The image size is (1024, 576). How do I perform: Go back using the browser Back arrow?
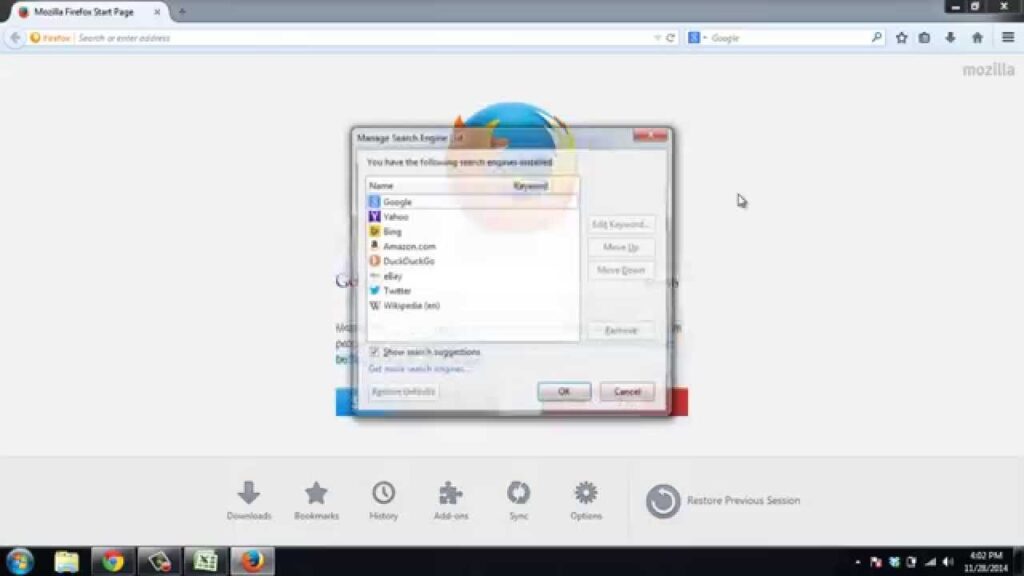15,38
